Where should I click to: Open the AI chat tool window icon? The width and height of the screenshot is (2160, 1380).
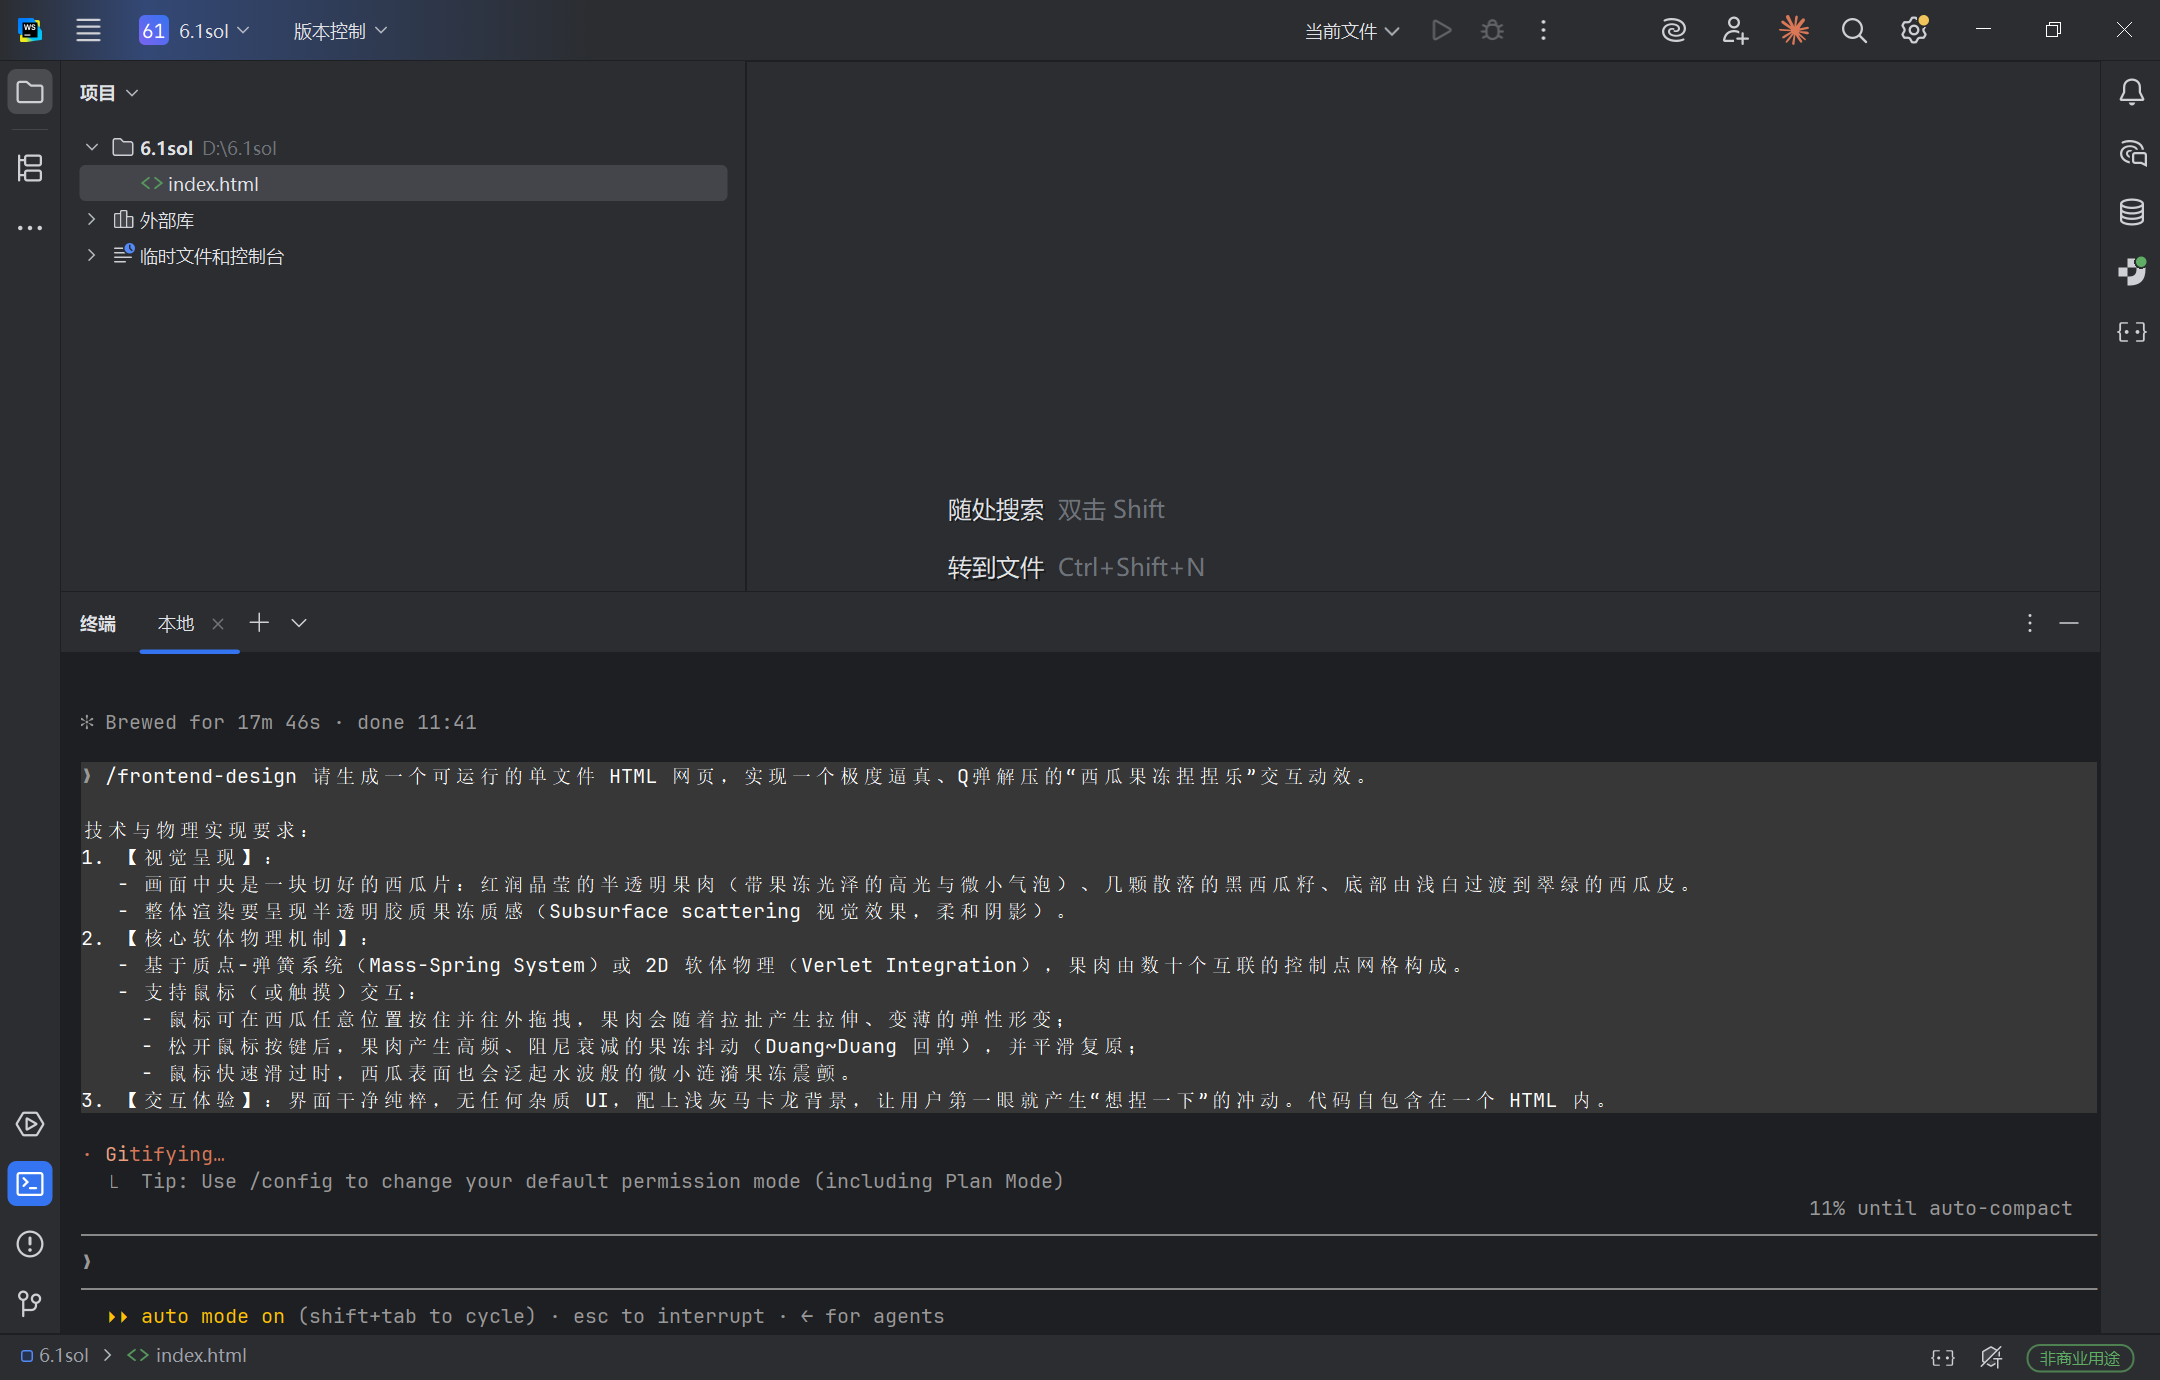pyautogui.click(x=2132, y=152)
